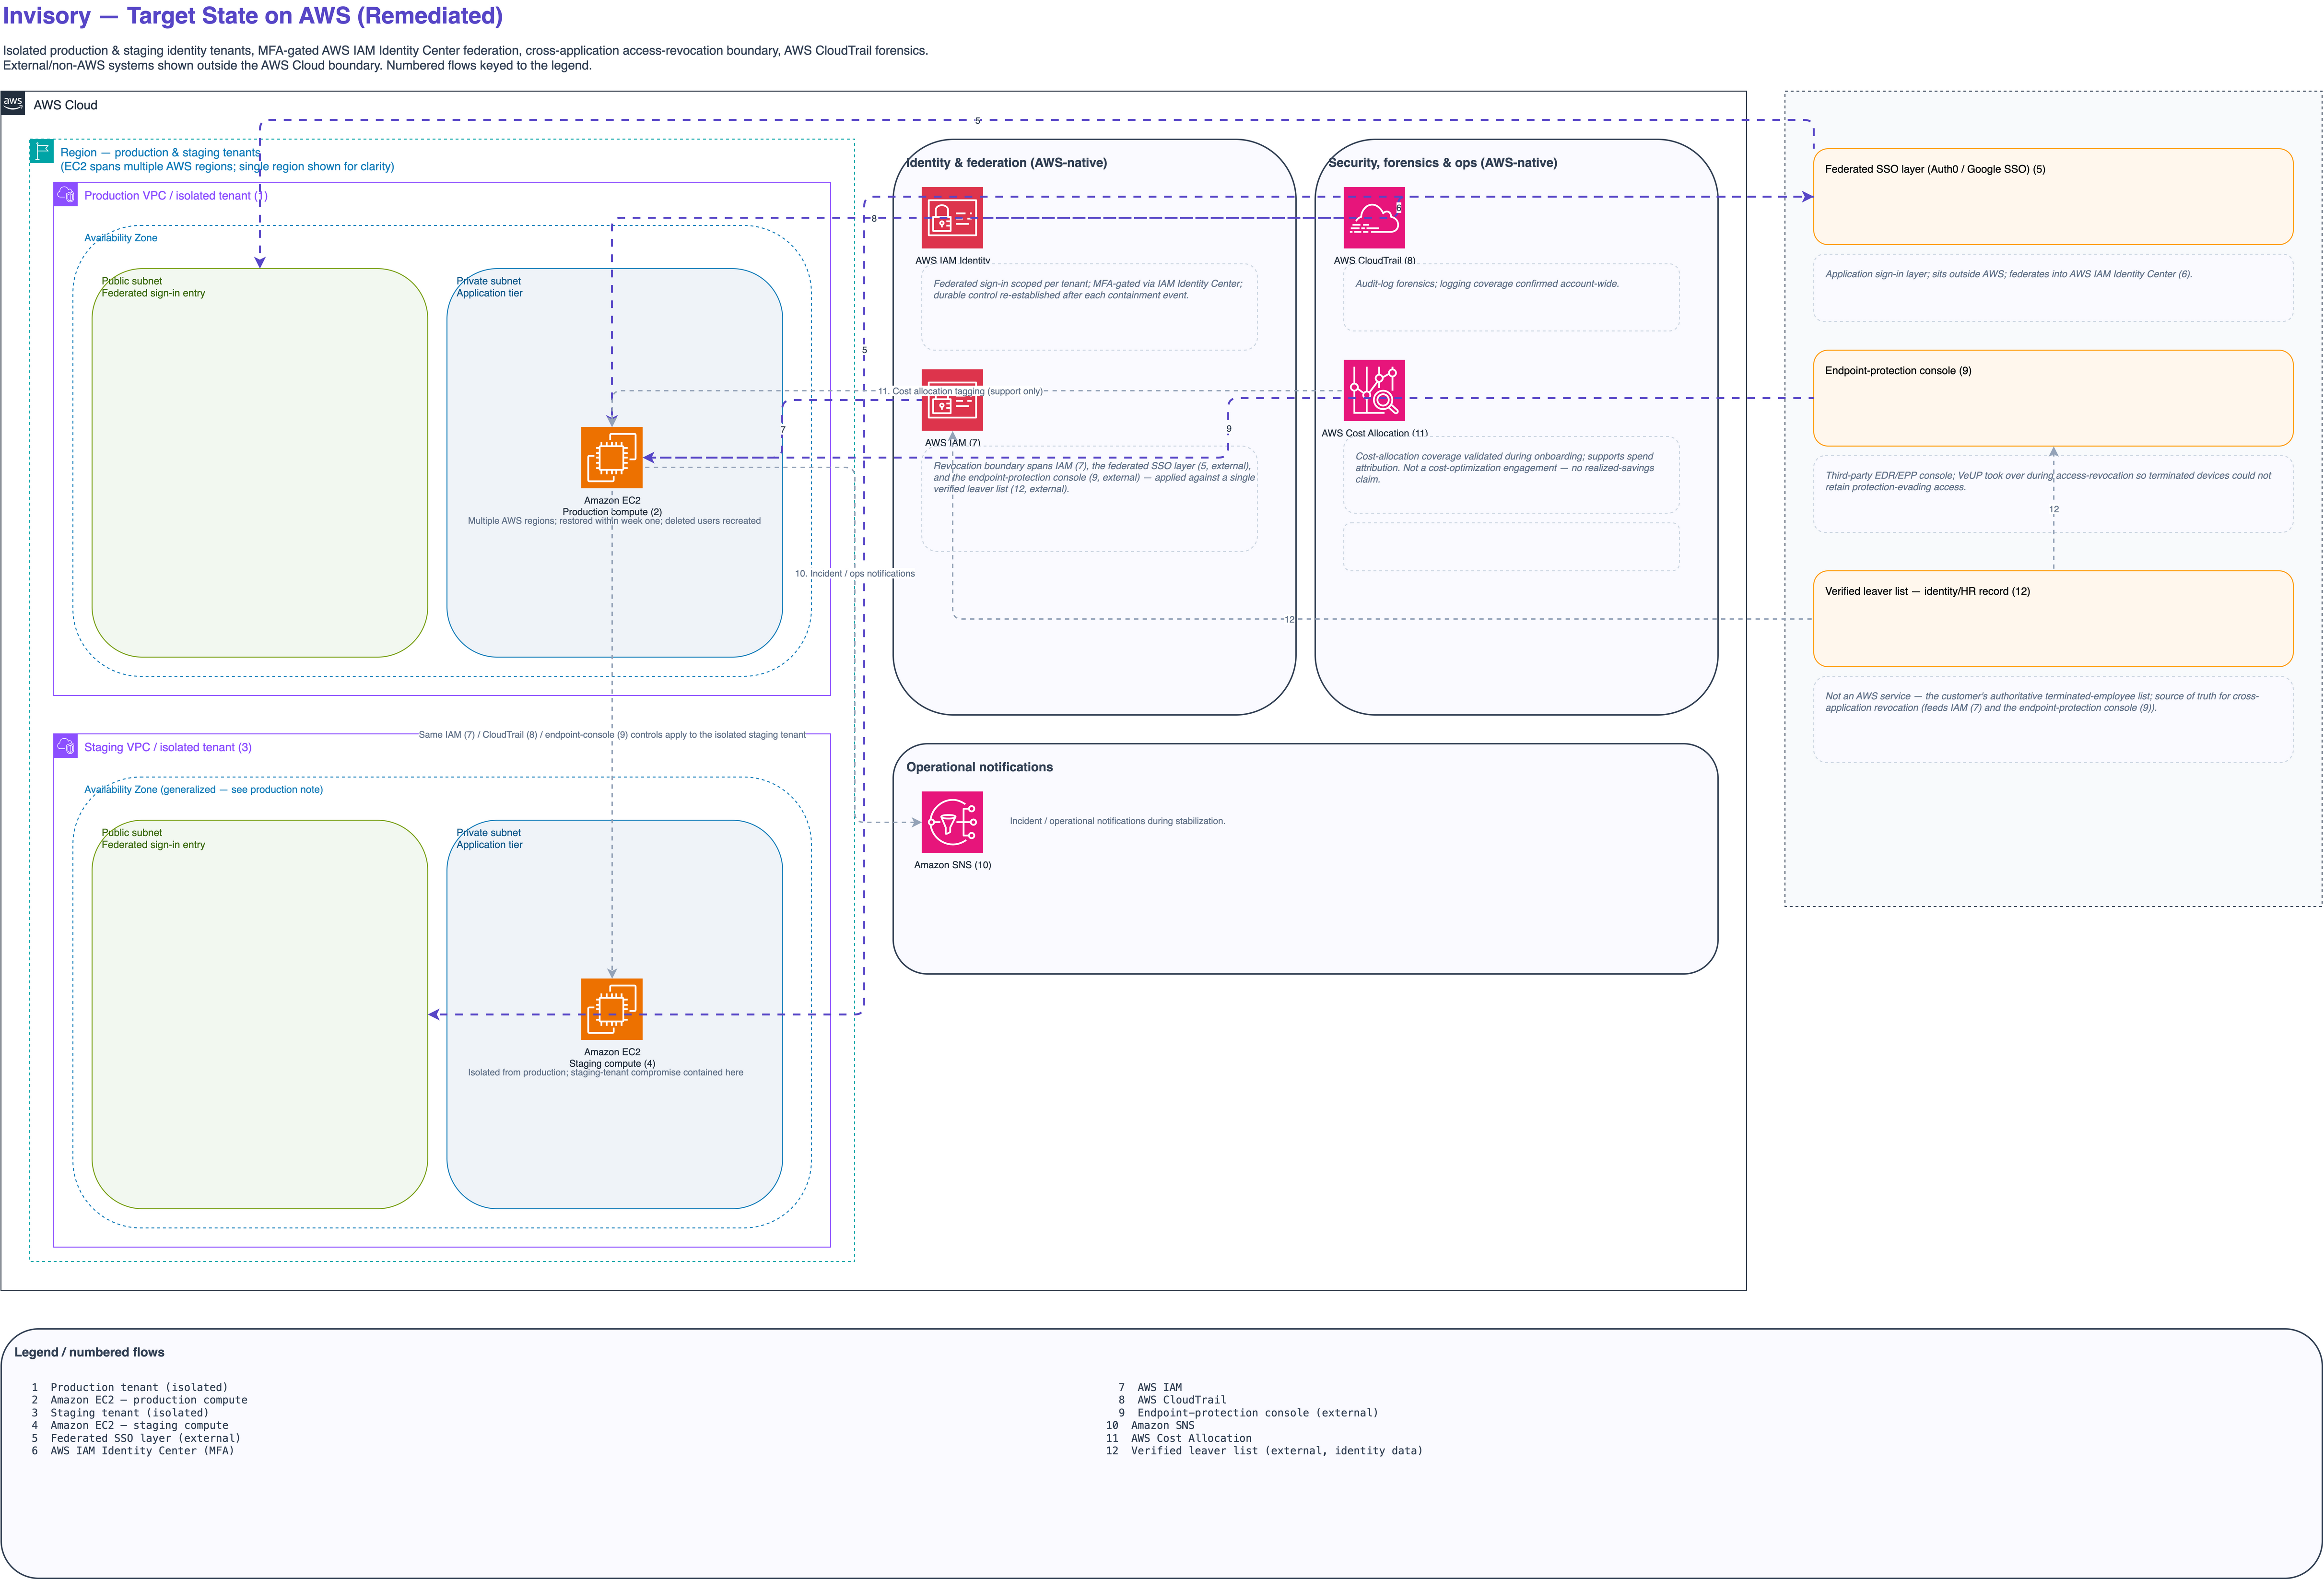Click legend row '12 Verified leaver list'
This screenshot has height=1580, width=2324.
(1264, 1450)
